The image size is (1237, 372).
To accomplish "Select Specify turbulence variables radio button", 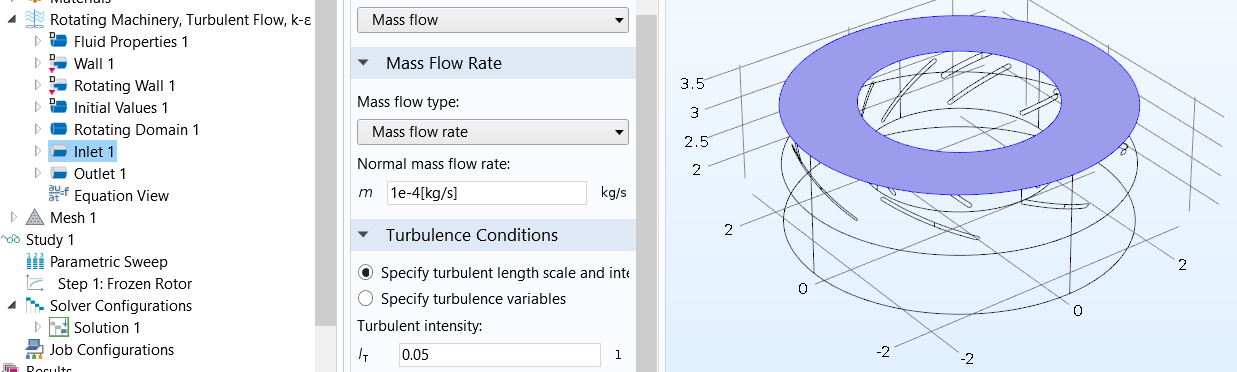I will 365,298.
